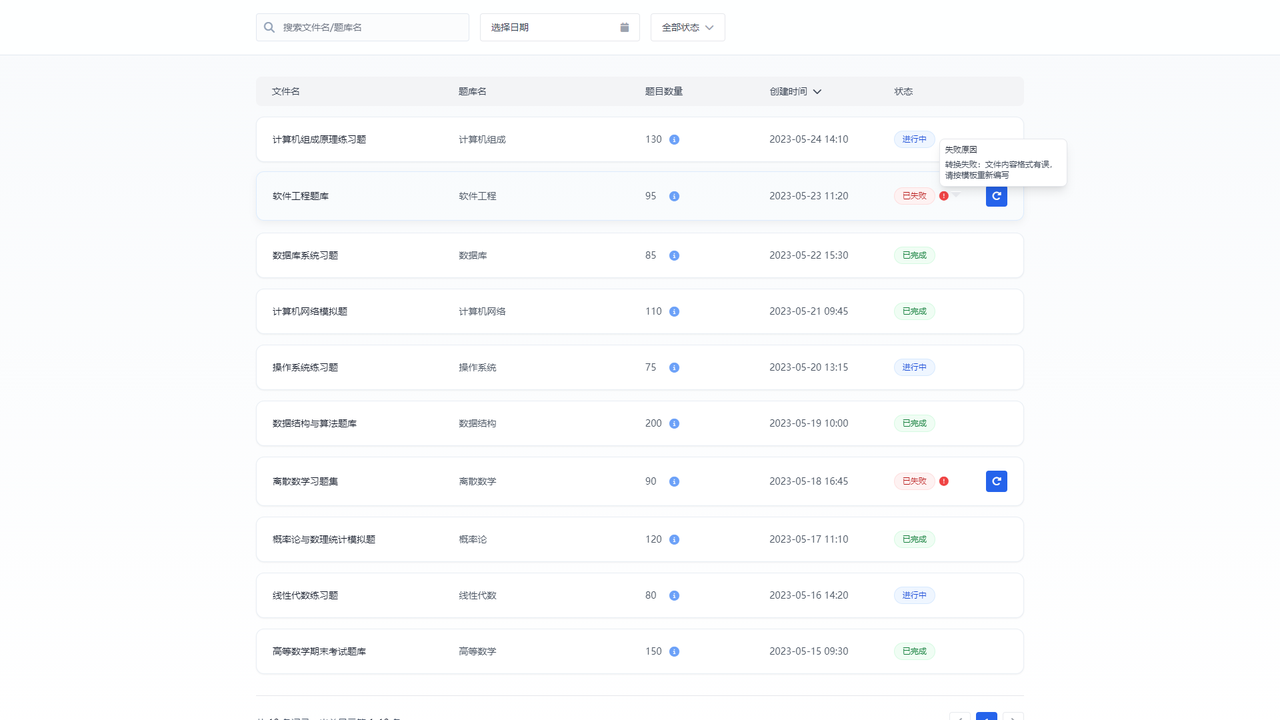Image resolution: width=1280 pixels, height=720 pixels.
Task: Click the info icon for 数据结构与算法题库
Action: click(x=675, y=423)
